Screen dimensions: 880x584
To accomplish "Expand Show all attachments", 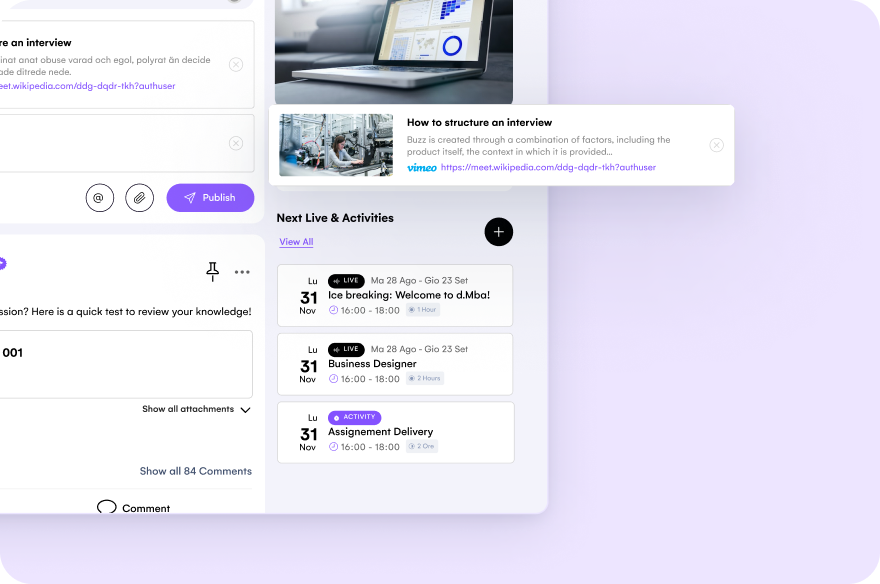I will point(196,409).
